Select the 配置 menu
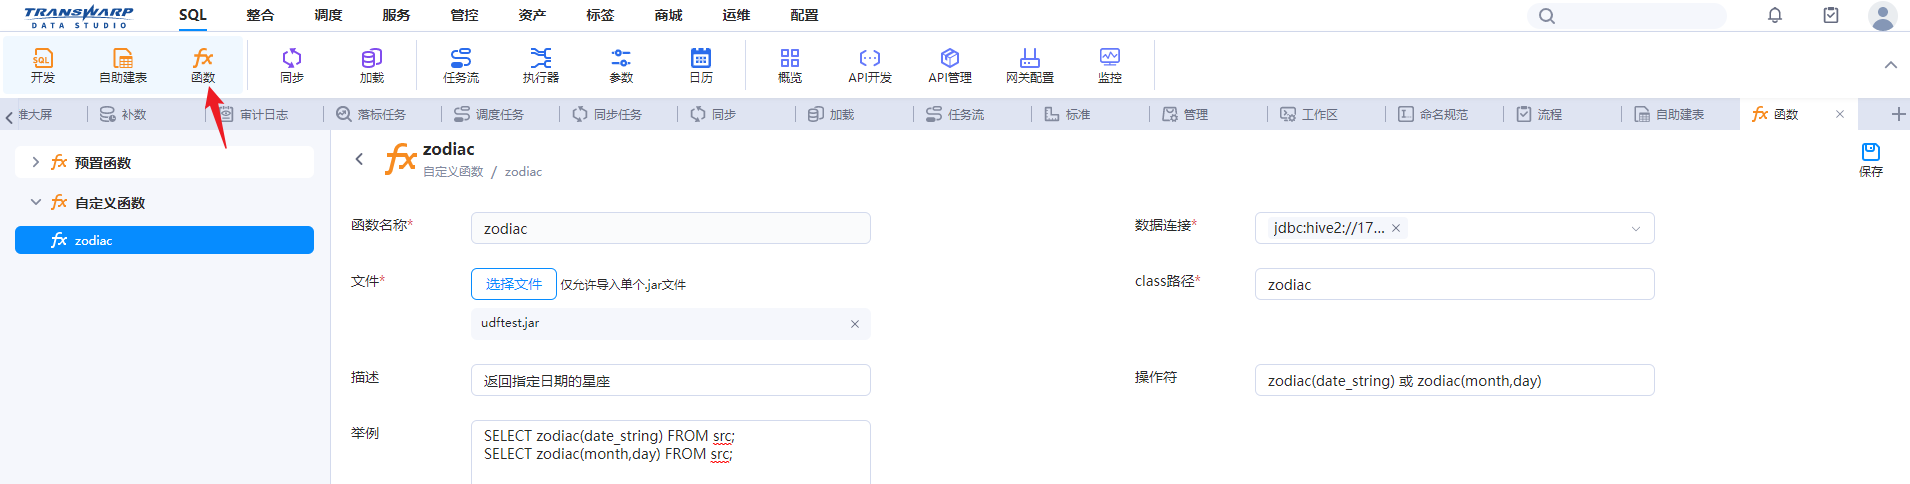Image resolution: width=1910 pixels, height=484 pixels. click(x=804, y=15)
